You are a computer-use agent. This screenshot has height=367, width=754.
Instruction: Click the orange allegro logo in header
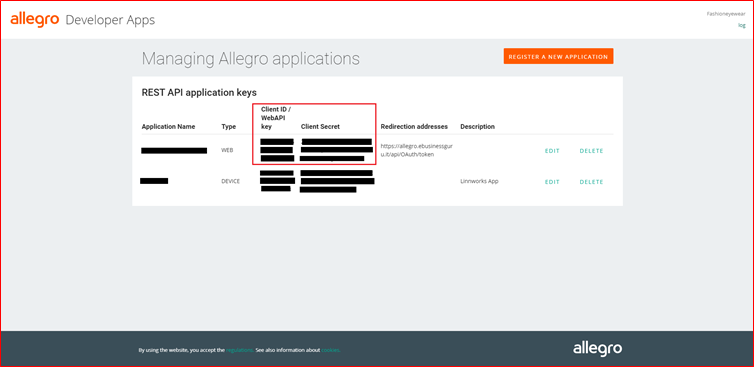click(x=35, y=20)
